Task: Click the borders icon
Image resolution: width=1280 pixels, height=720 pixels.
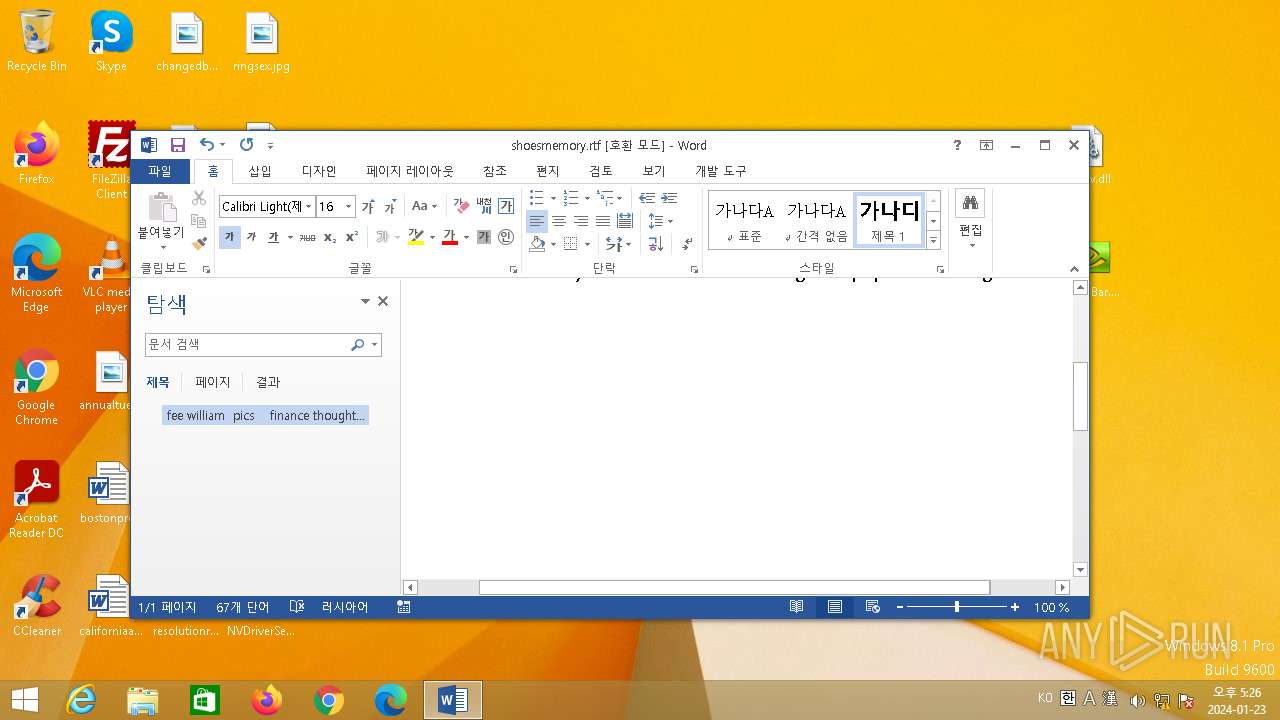Action: 570,244
